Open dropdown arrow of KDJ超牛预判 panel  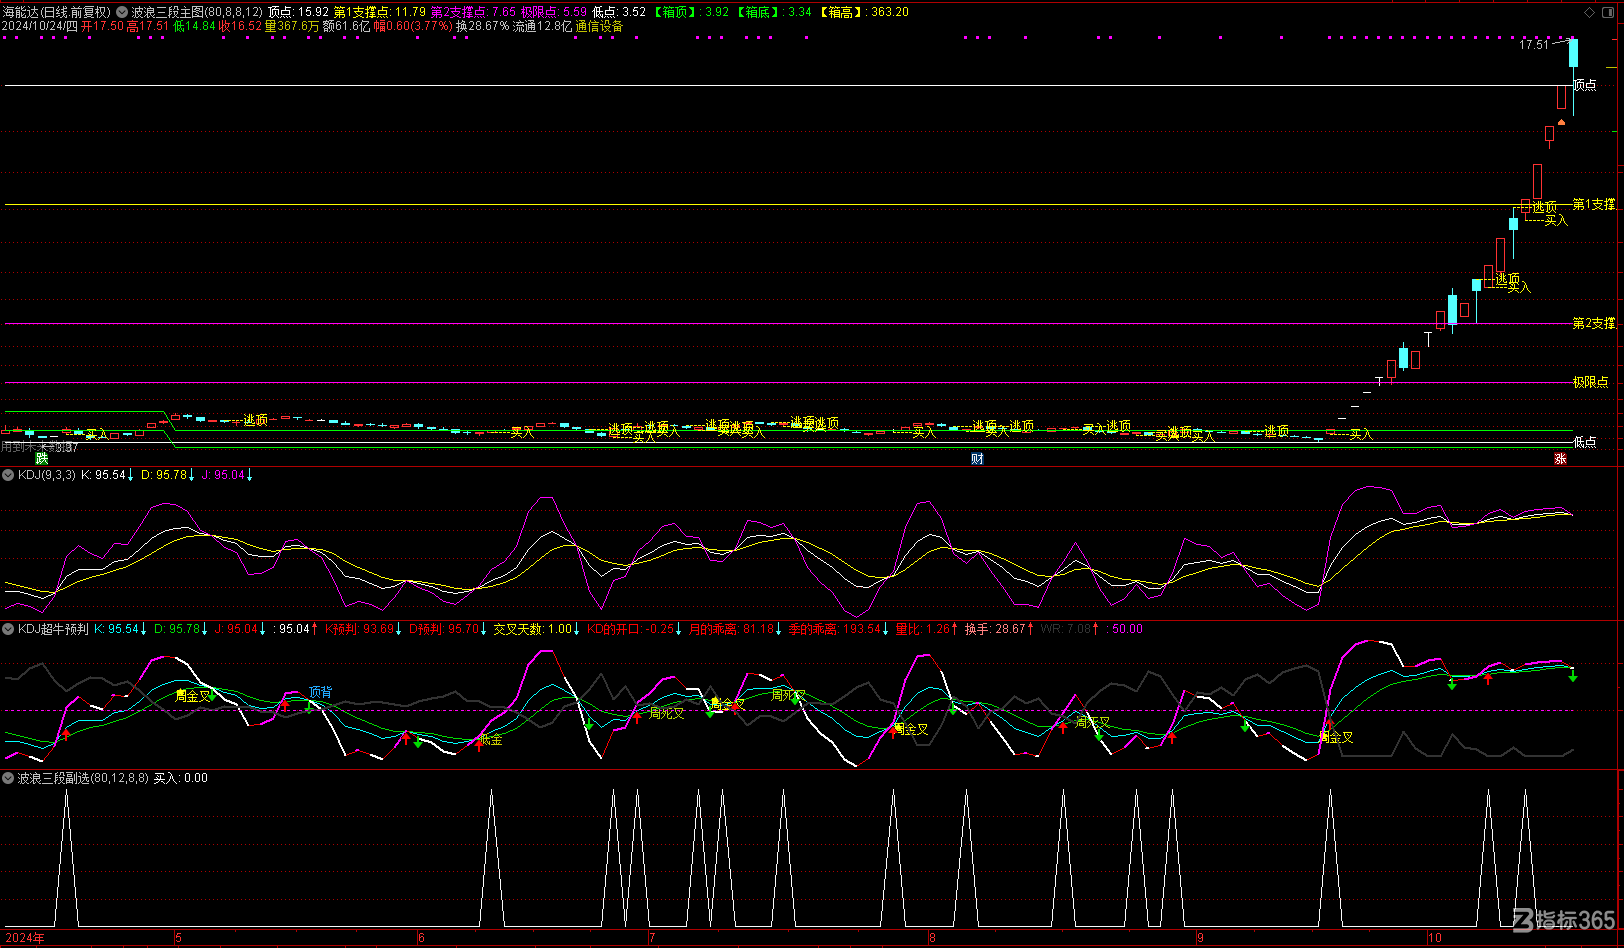[9, 629]
